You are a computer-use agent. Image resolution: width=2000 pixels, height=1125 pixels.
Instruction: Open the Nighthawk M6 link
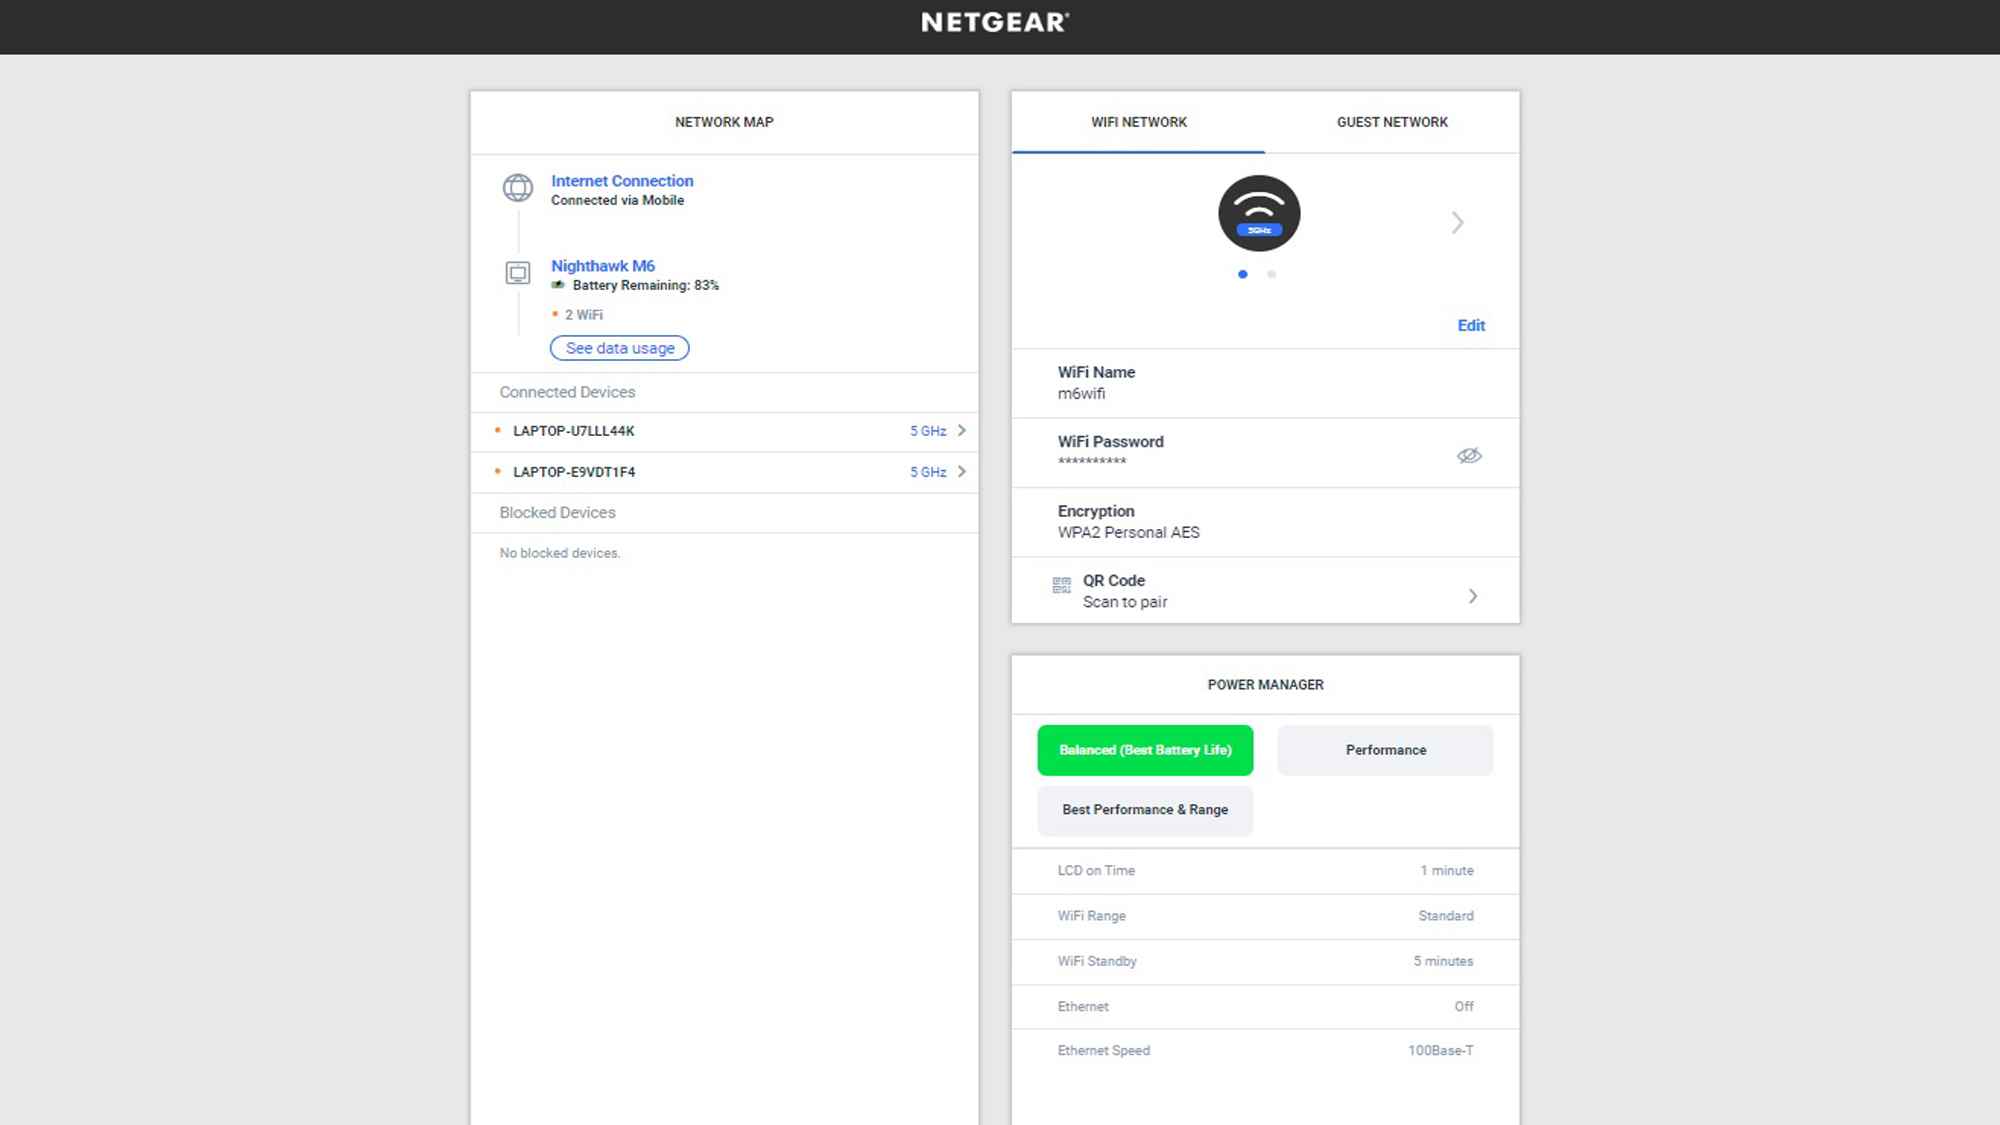[603, 266]
